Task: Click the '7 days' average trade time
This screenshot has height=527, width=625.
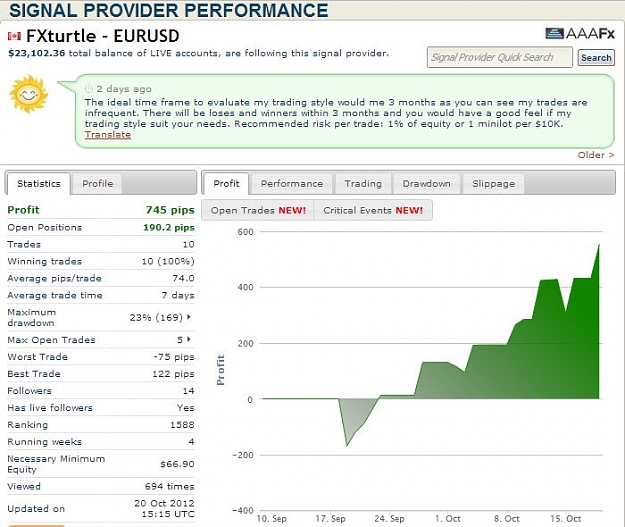Action: pyautogui.click(x=178, y=295)
